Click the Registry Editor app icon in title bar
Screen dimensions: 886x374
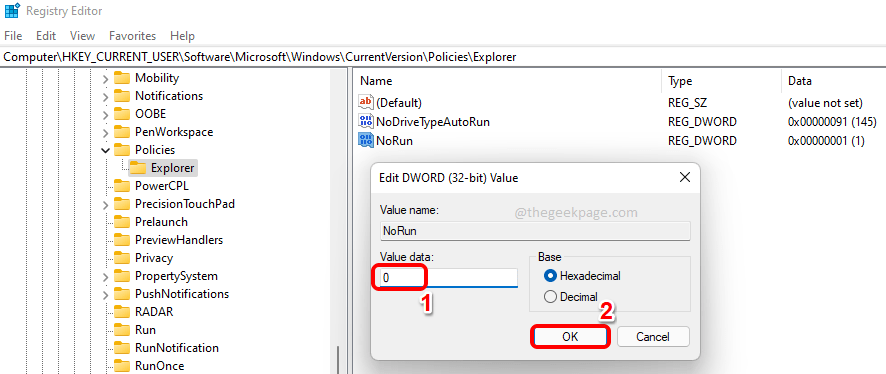click(x=11, y=11)
